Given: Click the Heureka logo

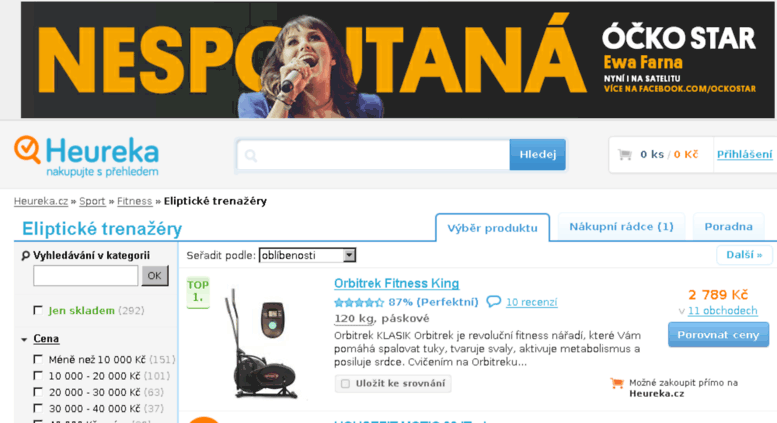Looking at the screenshot, I should 86,157.
